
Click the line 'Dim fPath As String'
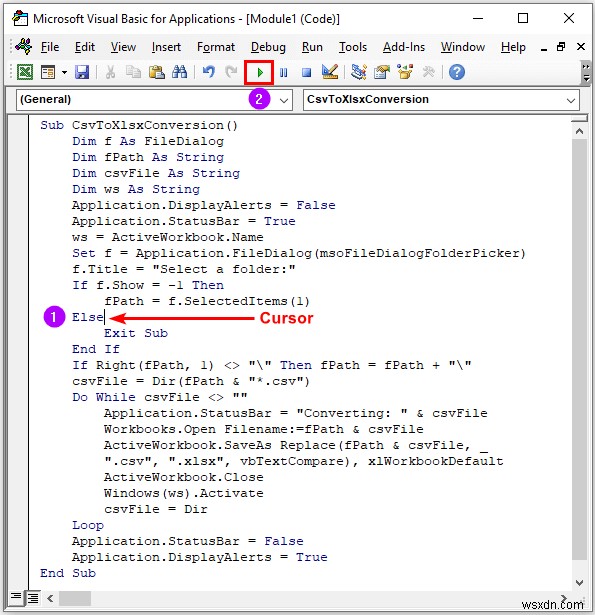(x=148, y=157)
